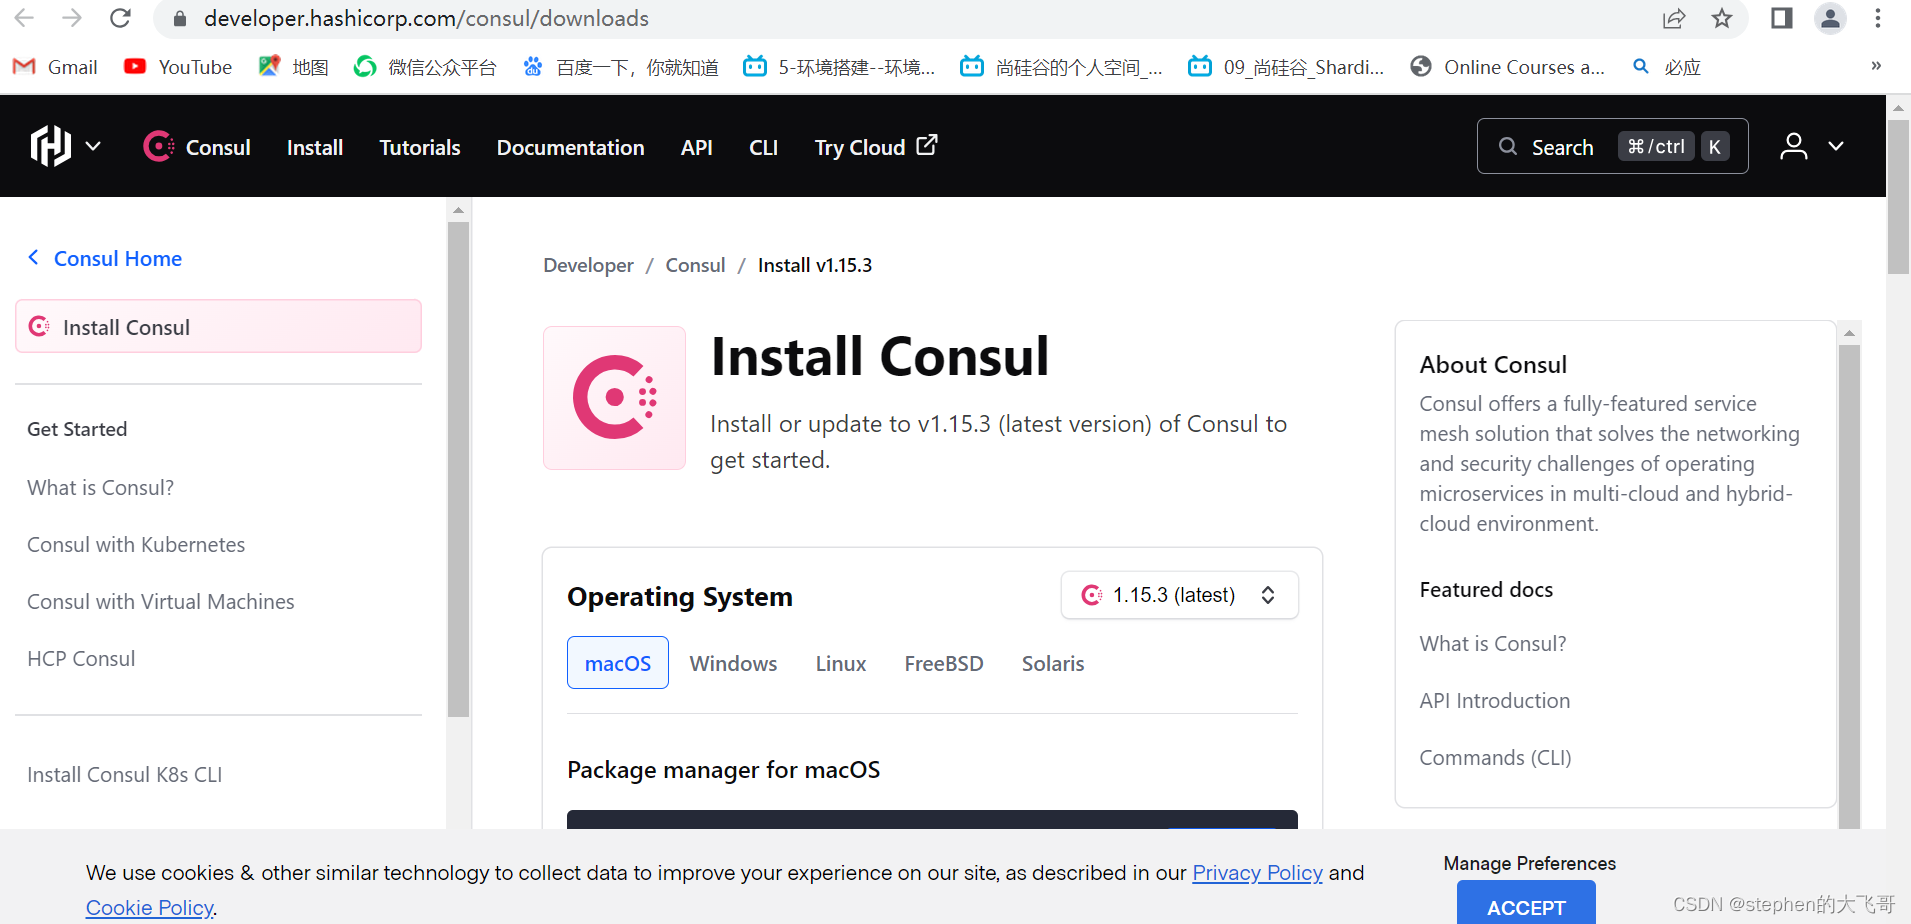Click the Search input box

click(x=1612, y=146)
